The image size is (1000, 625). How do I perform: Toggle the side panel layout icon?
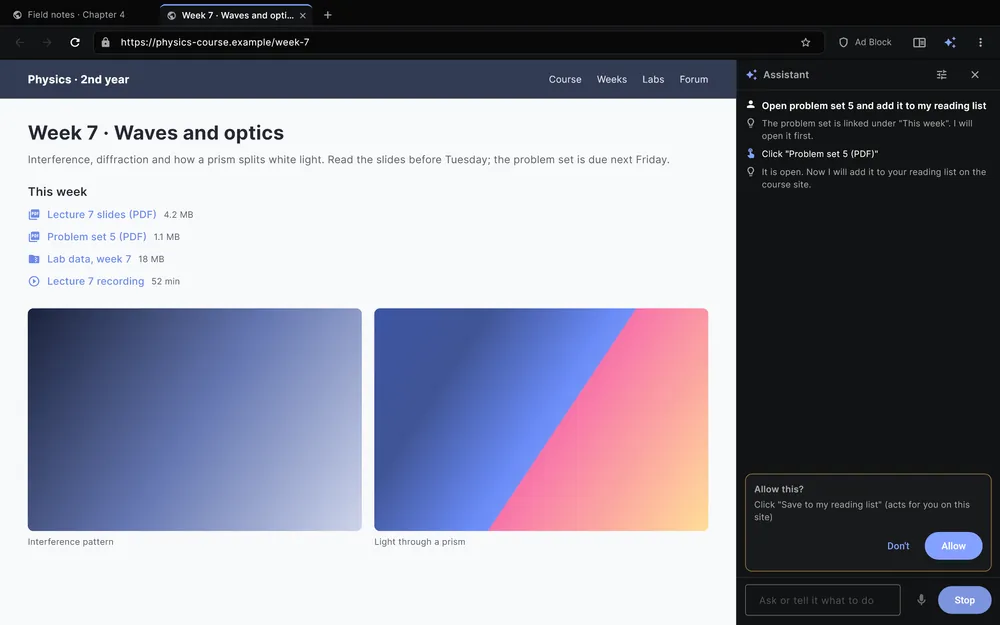pos(919,42)
